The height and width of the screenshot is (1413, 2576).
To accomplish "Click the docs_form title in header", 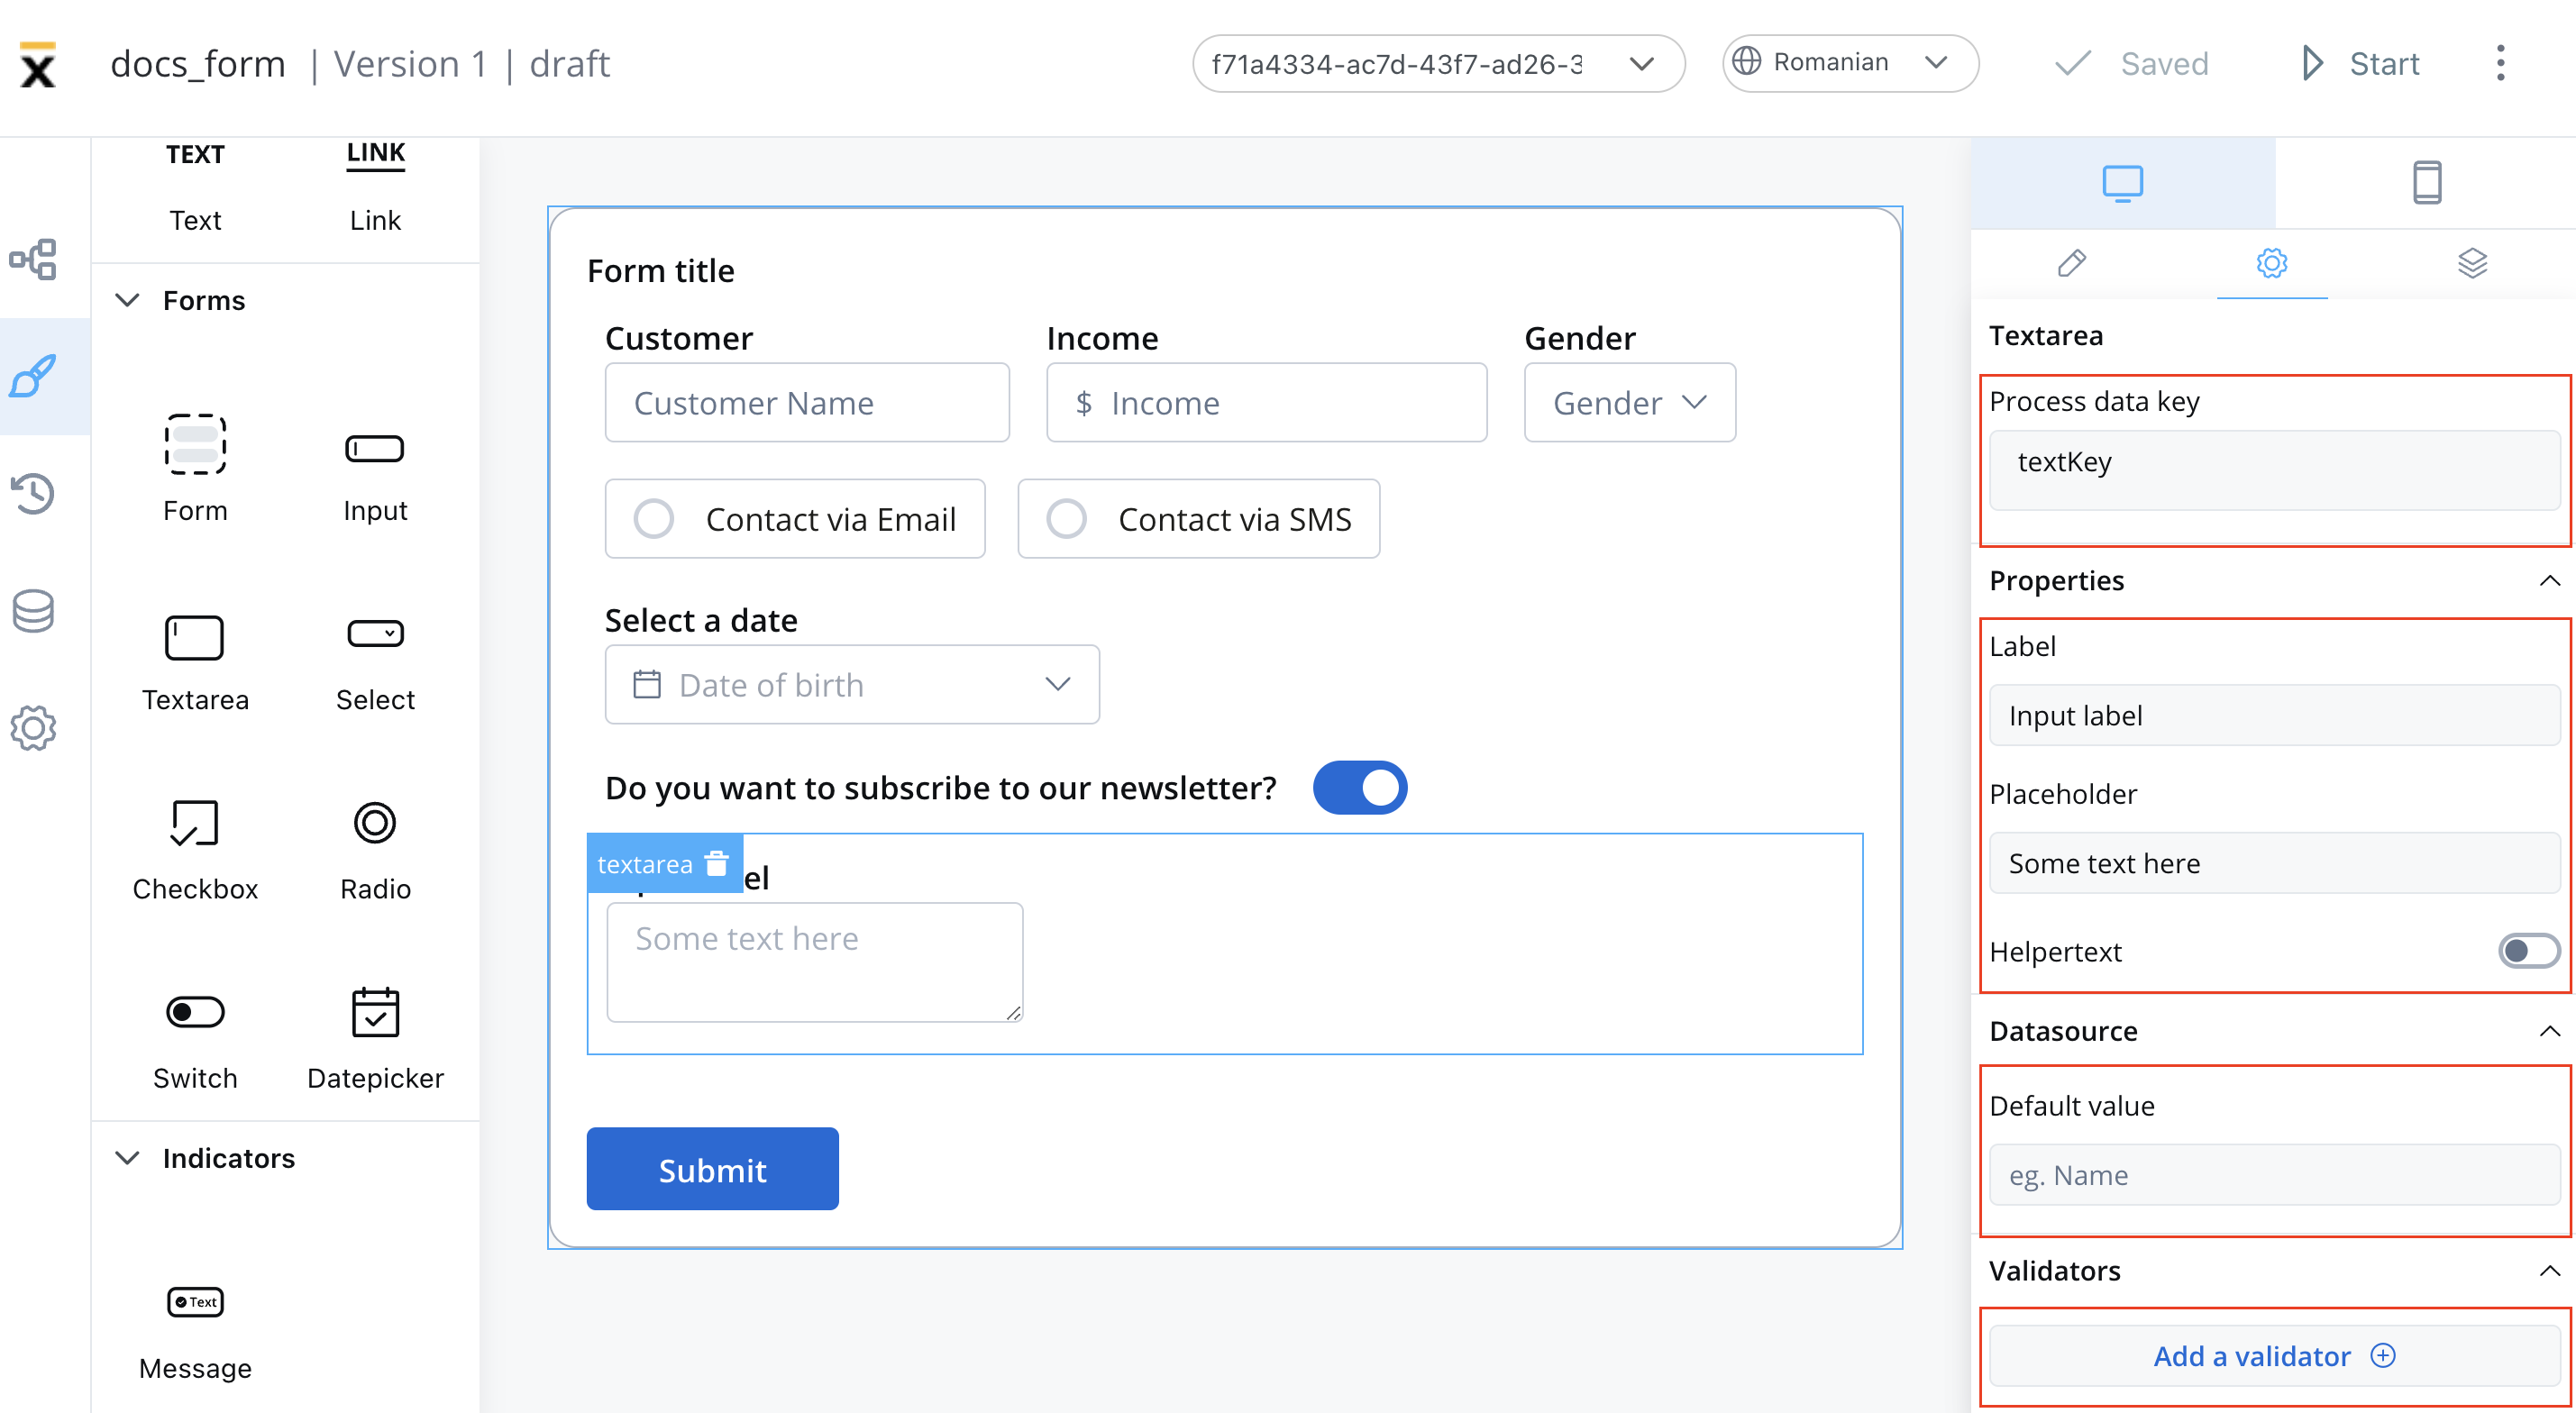I will (x=198, y=64).
